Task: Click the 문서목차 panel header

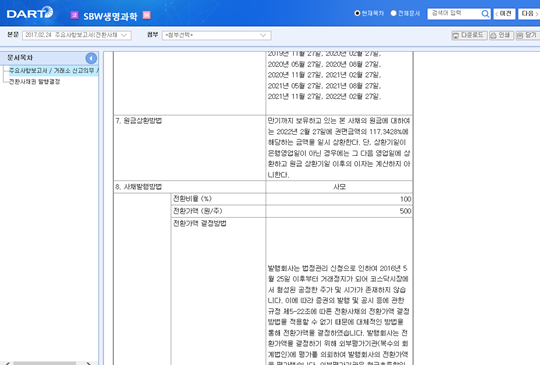Action: click(49, 58)
